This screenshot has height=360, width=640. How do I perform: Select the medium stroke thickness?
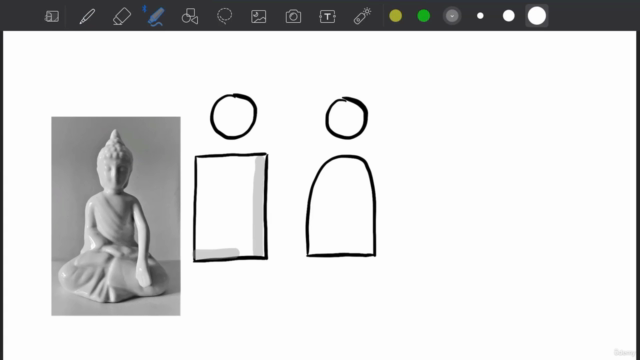point(509,16)
